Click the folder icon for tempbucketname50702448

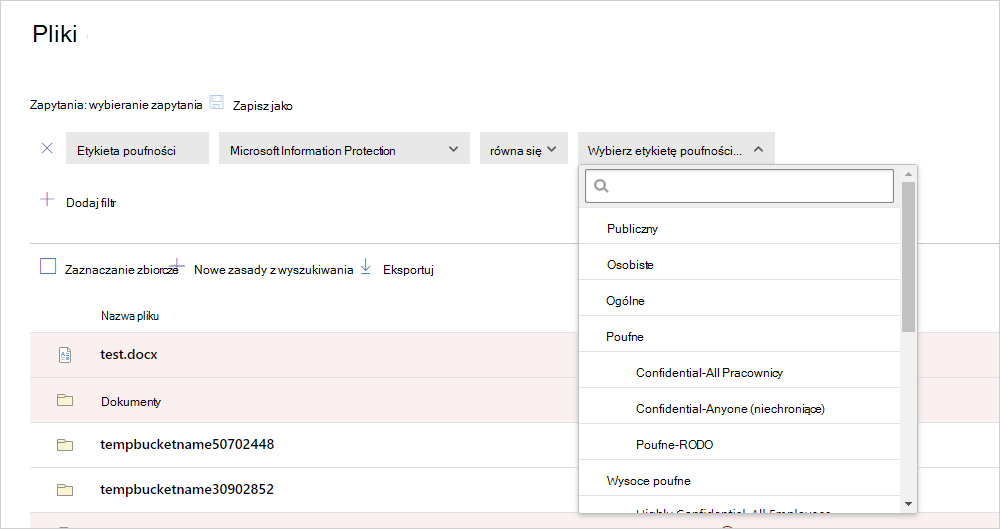65,445
